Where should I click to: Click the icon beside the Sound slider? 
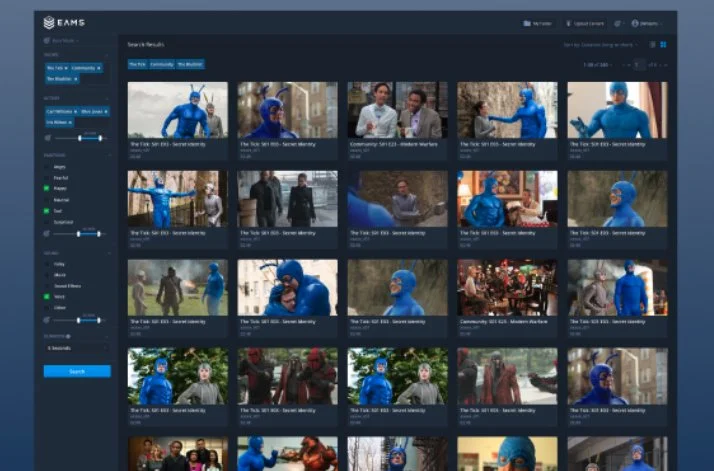(x=46, y=320)
